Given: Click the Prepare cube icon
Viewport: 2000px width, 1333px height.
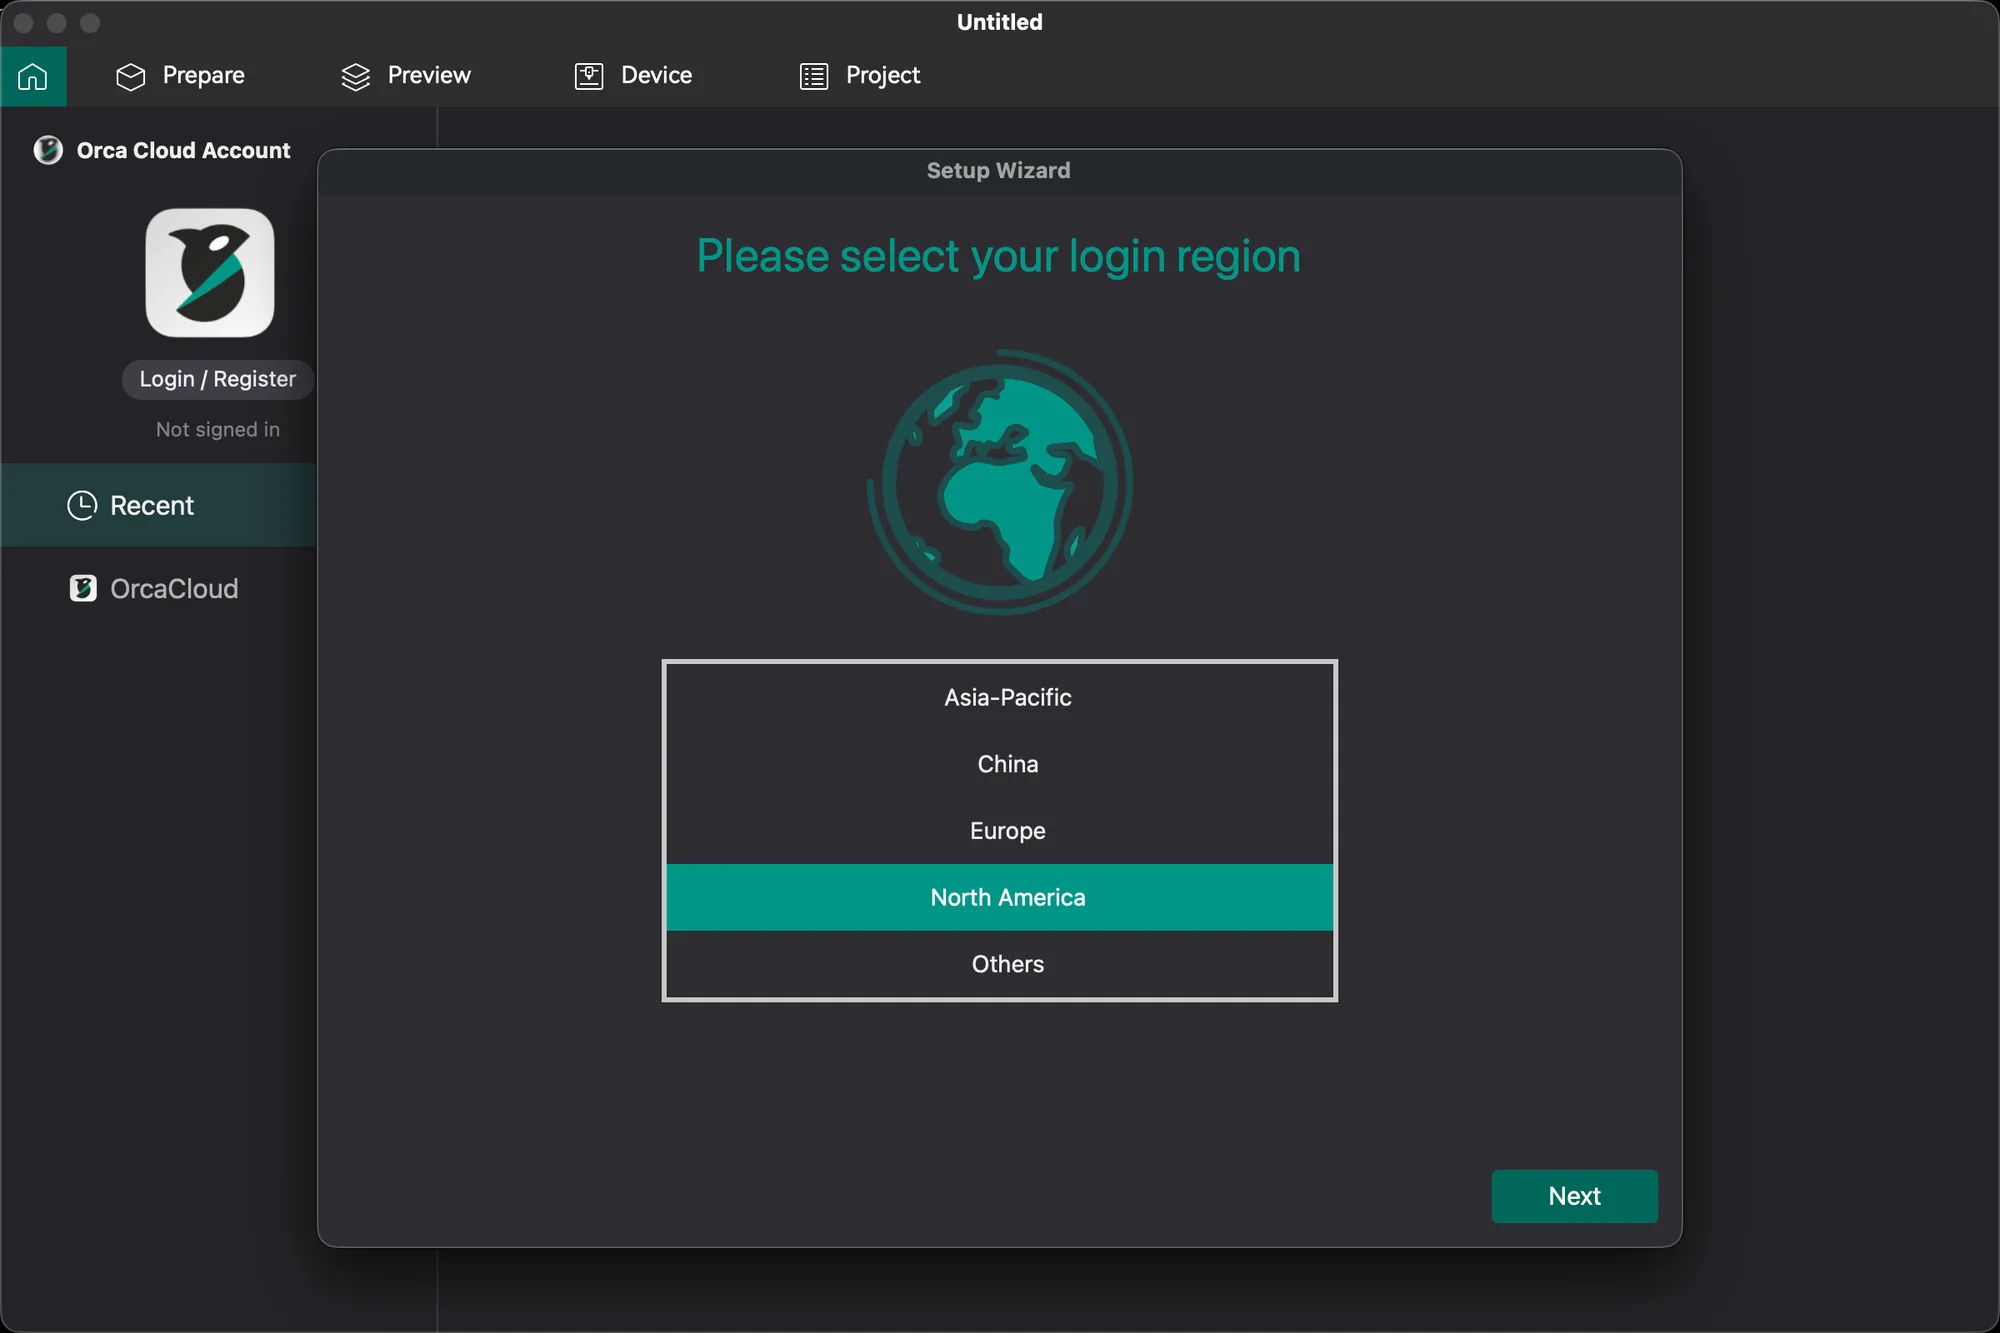Looking at the screenshot, I should click(131, 77).
